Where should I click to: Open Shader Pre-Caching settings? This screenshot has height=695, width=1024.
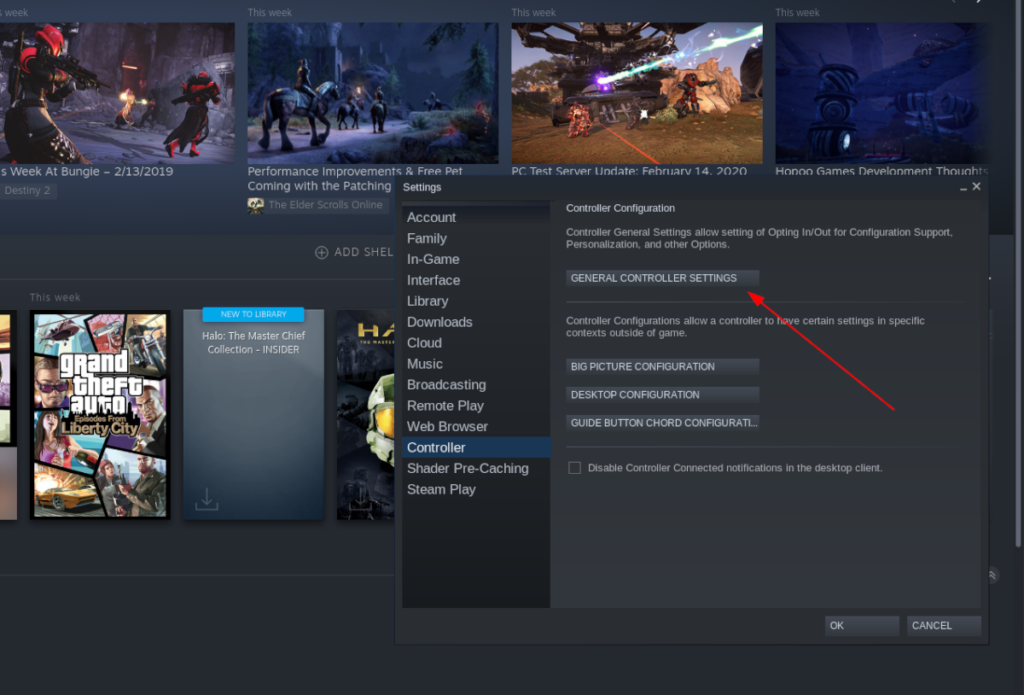point(468,468)
